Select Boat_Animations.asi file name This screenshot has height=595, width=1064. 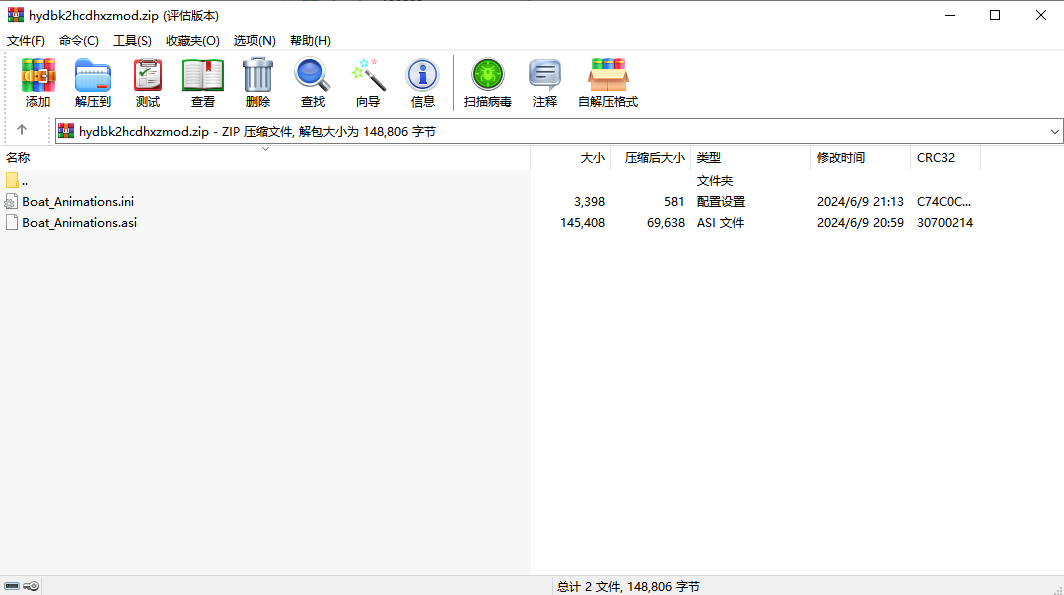[x=79, y=223]
